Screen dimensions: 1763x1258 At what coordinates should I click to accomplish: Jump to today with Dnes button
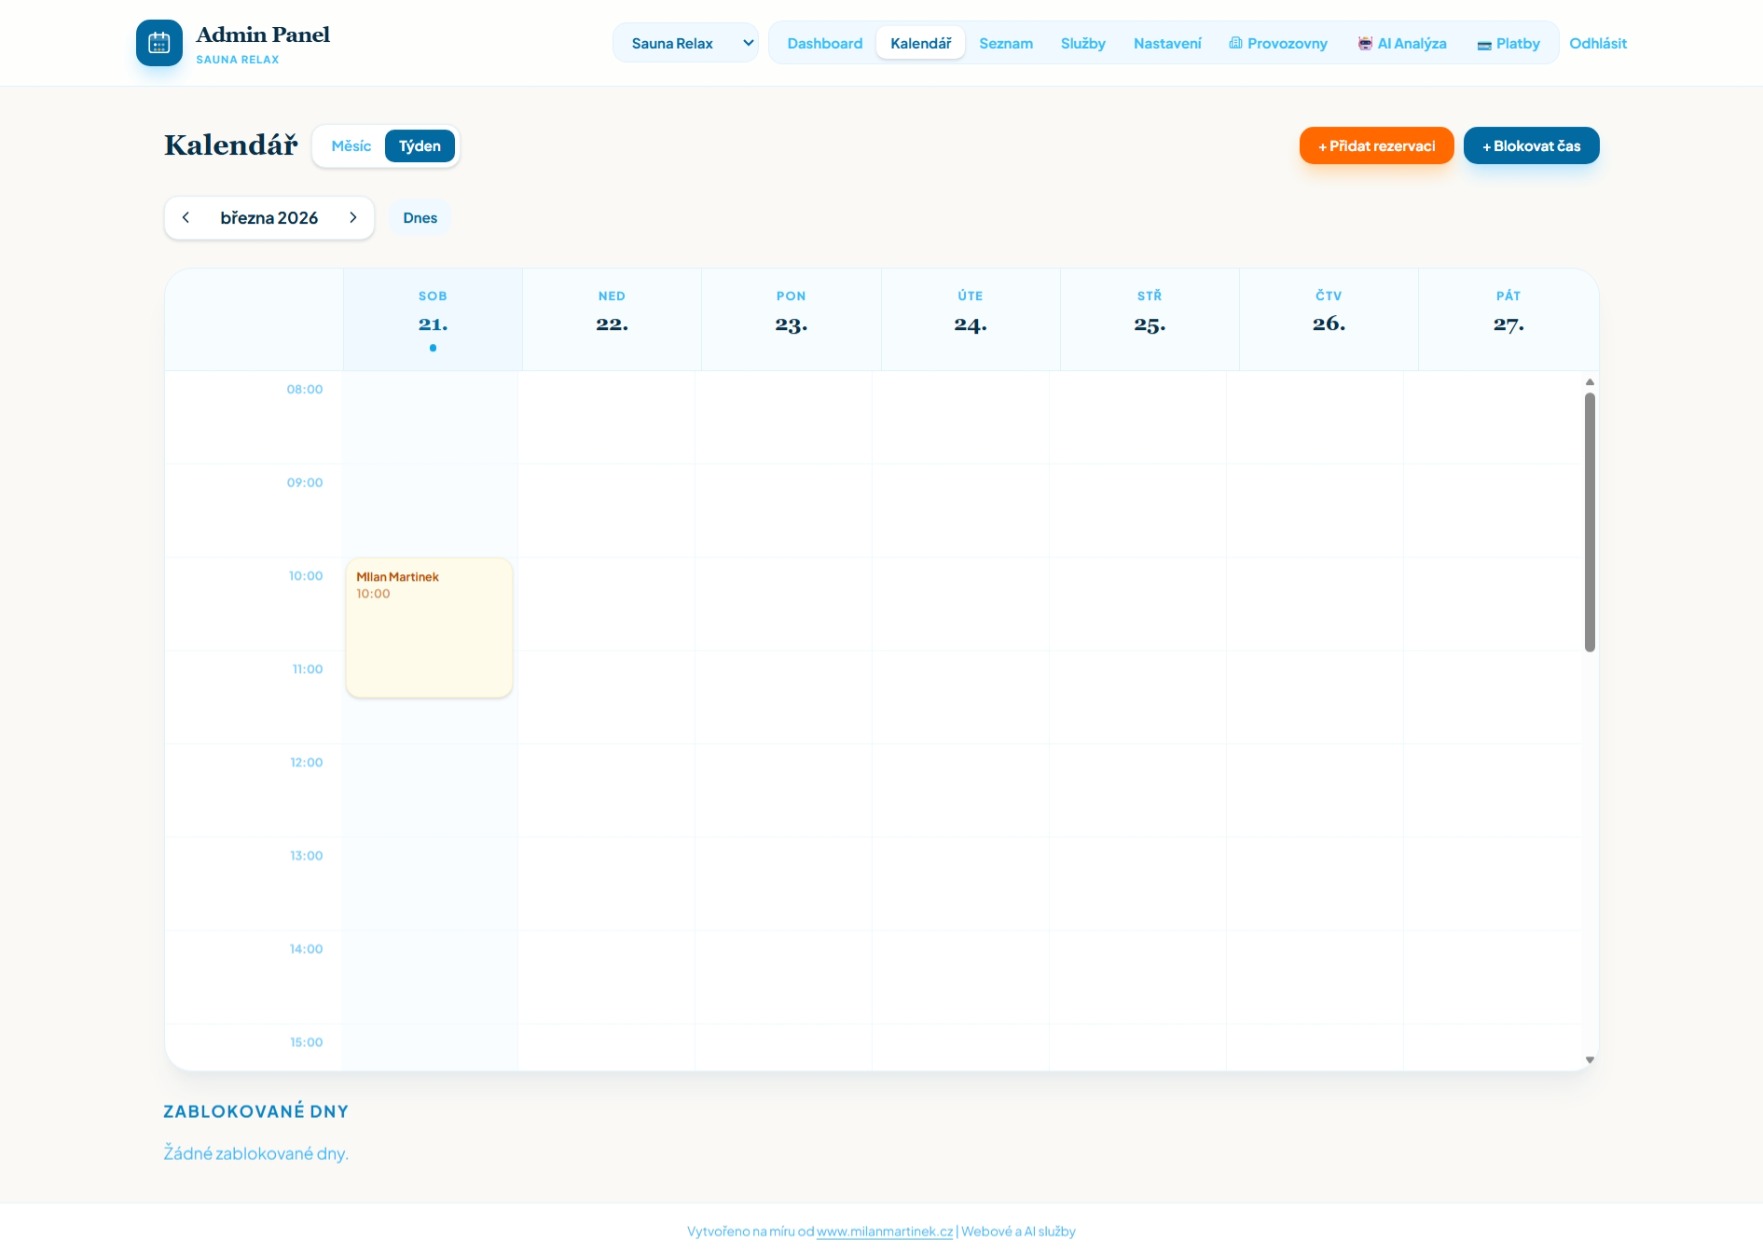click(420, 218)
